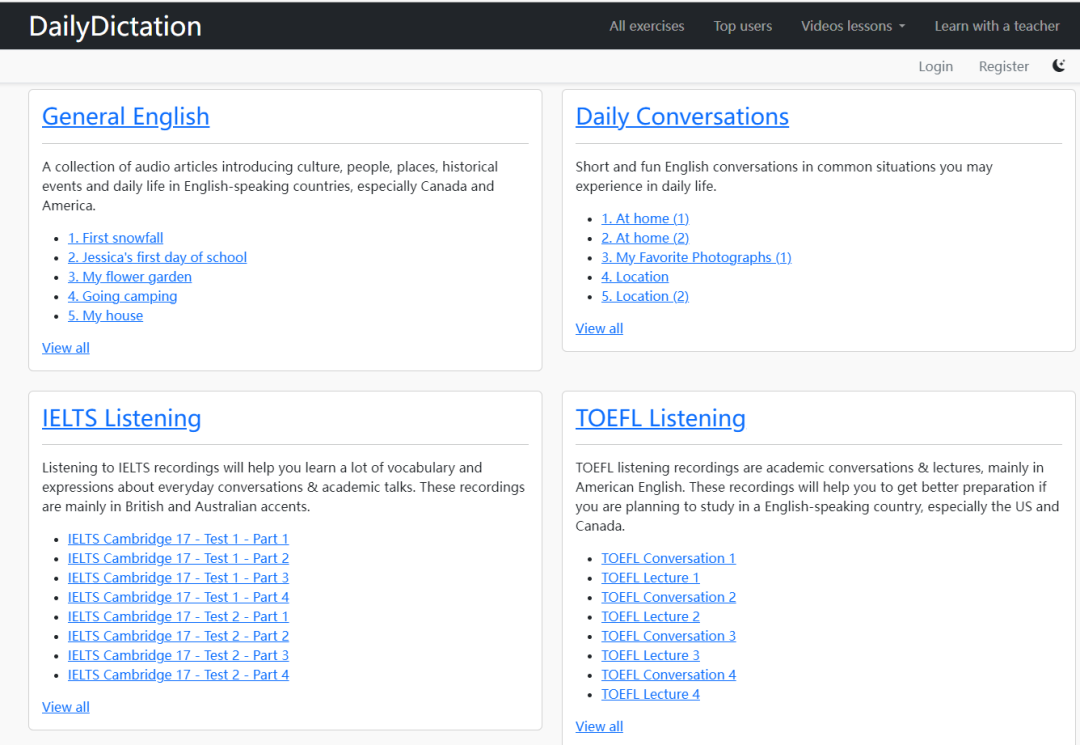Open the TOEFL Listening heading link
The width and height of the screenshot is (1080, 745).
pyautogui.click(x=661, y=418)
